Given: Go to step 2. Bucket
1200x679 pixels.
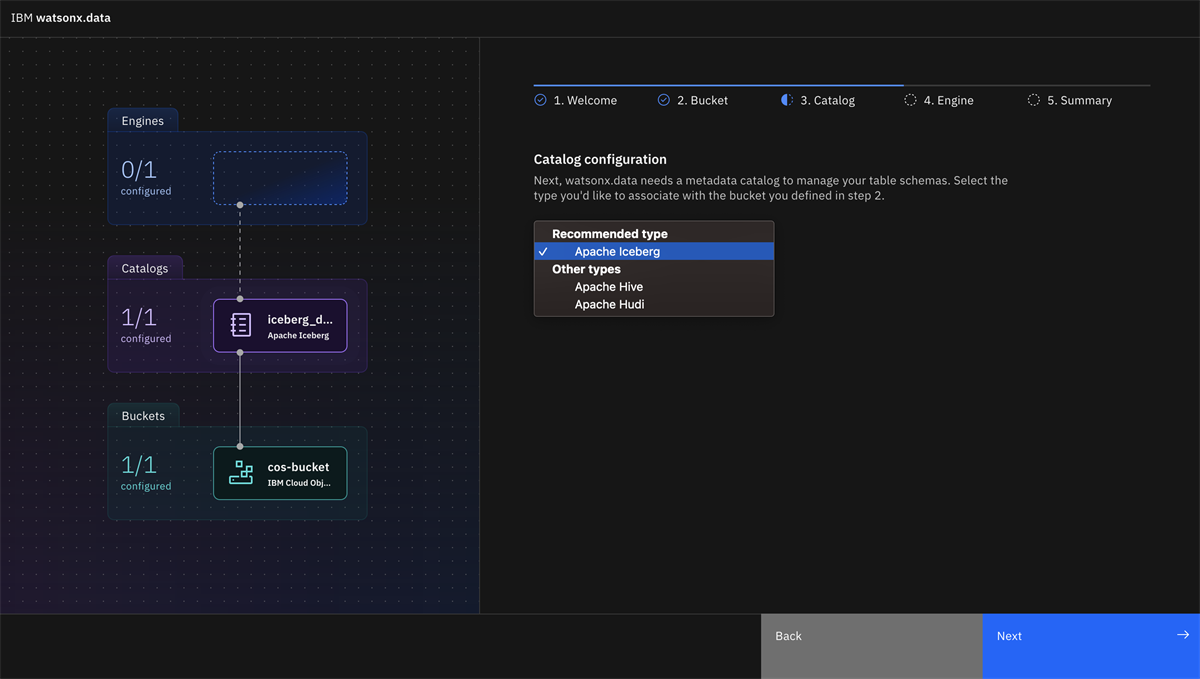Looking at the screenshot, I should point(693,100).
